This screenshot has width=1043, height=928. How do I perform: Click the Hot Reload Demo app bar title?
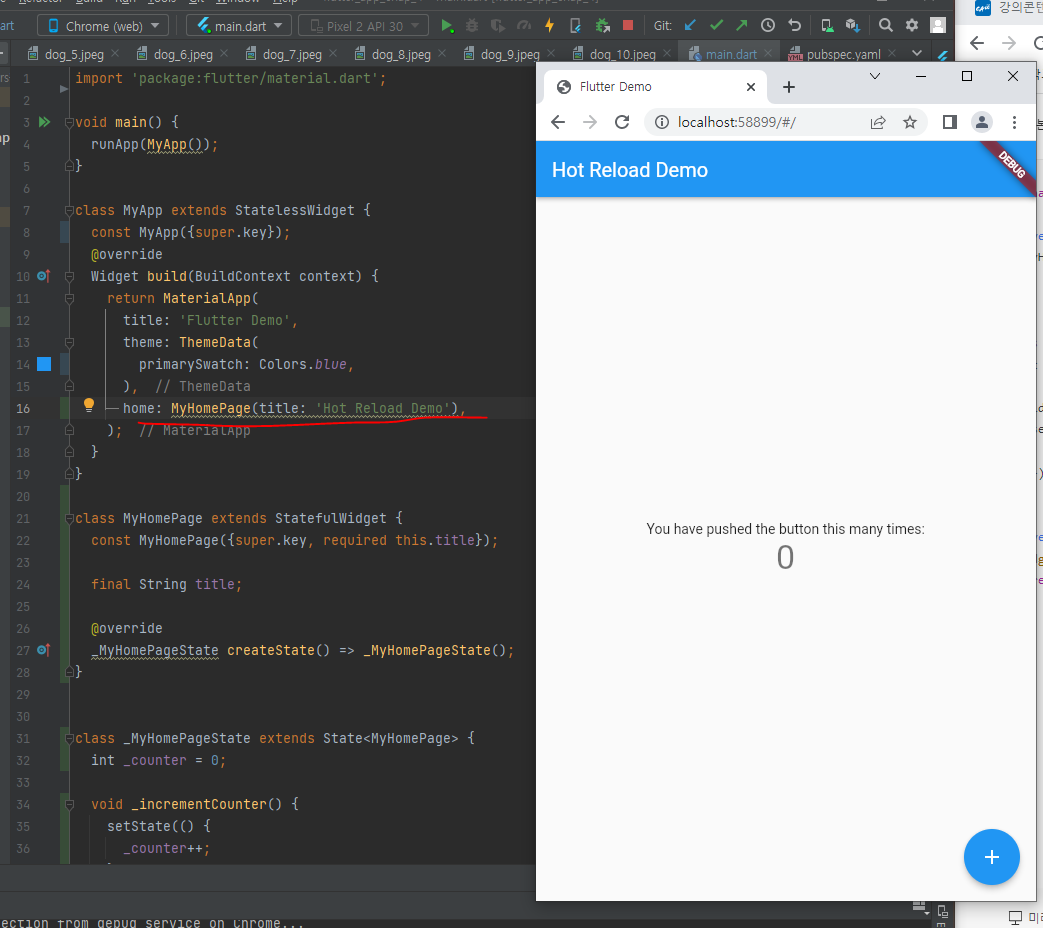coord(629,170)
